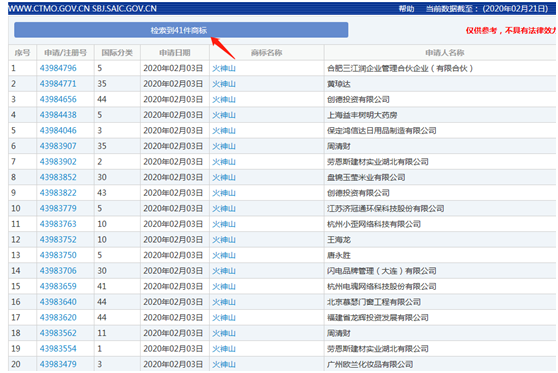Click the 当前数据截至 date text
Image resolution: width=558 pixels, height=373 pixels.
coord(487,9)
